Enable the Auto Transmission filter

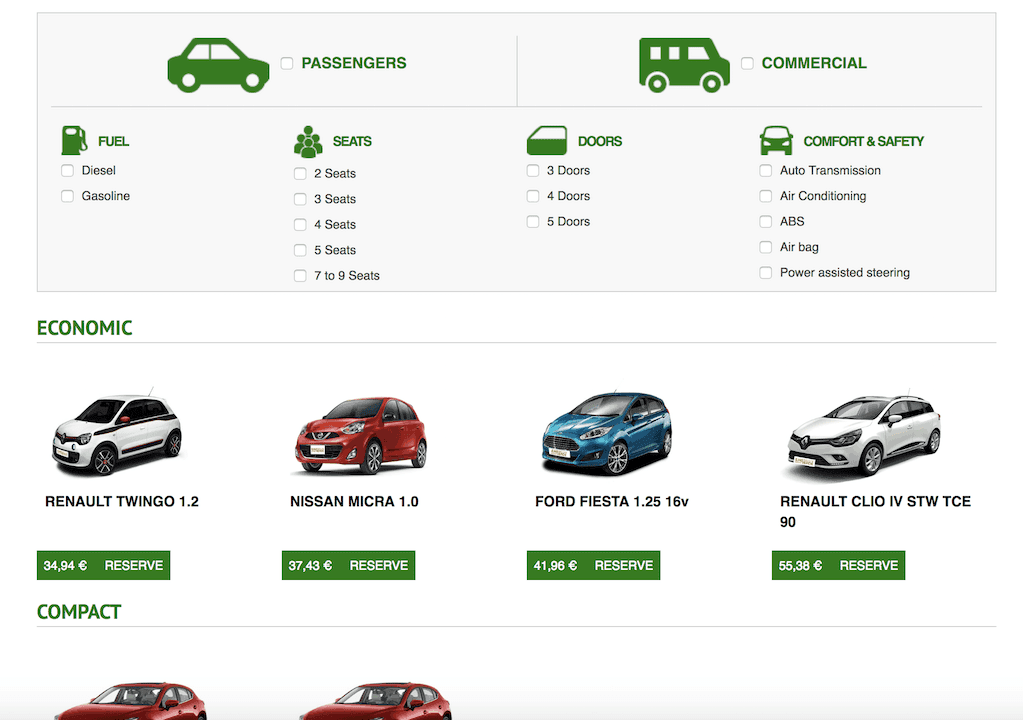point(765,170)
